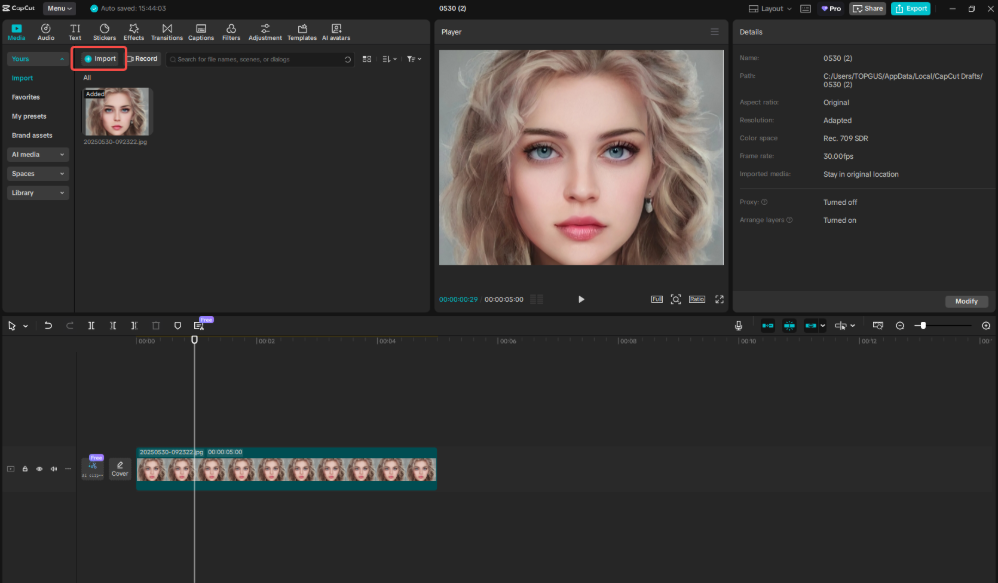Select the pointer selection tool
Screen dimensions: 998x583
point(12,326)
